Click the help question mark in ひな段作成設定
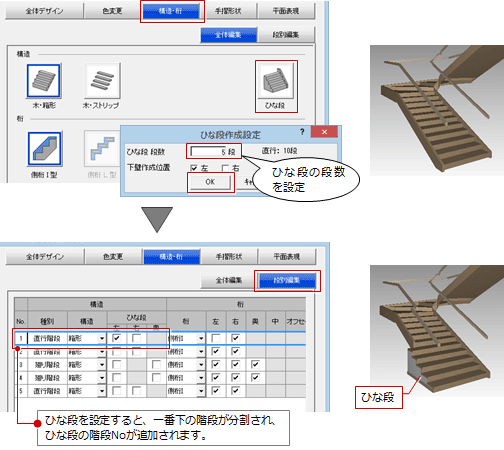 tap(302, 132)
